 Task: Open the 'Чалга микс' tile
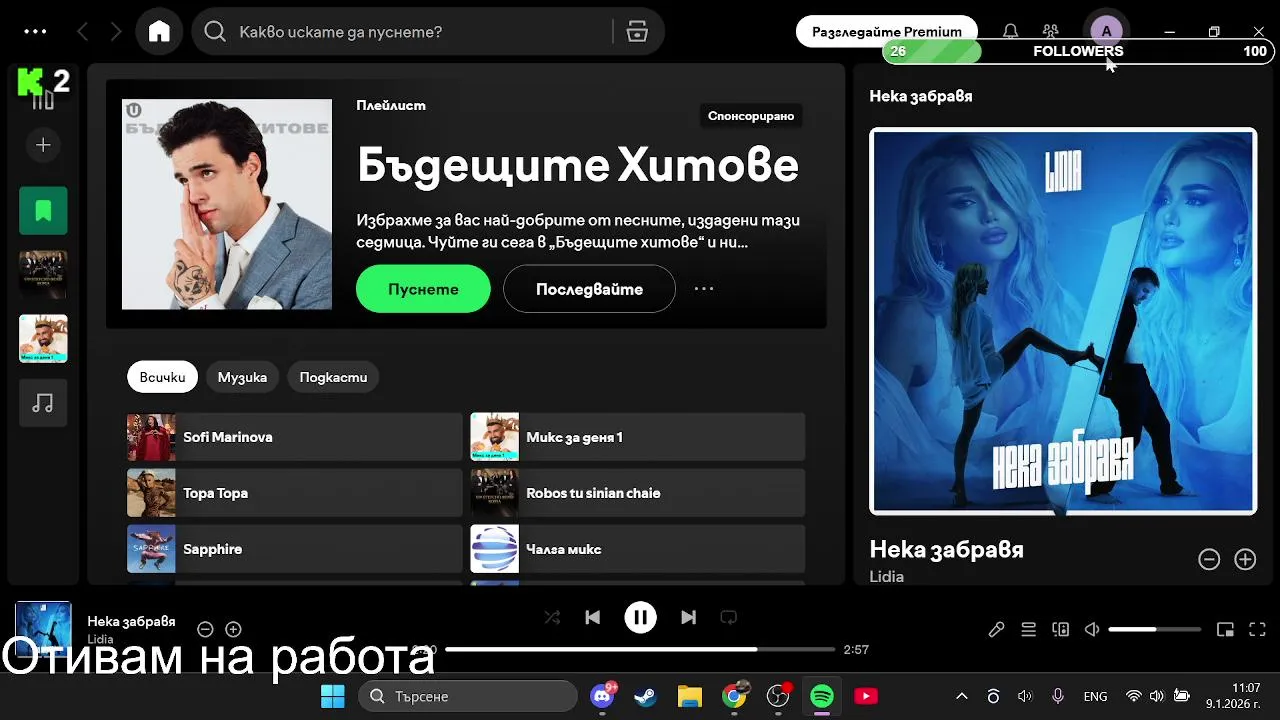638,549
